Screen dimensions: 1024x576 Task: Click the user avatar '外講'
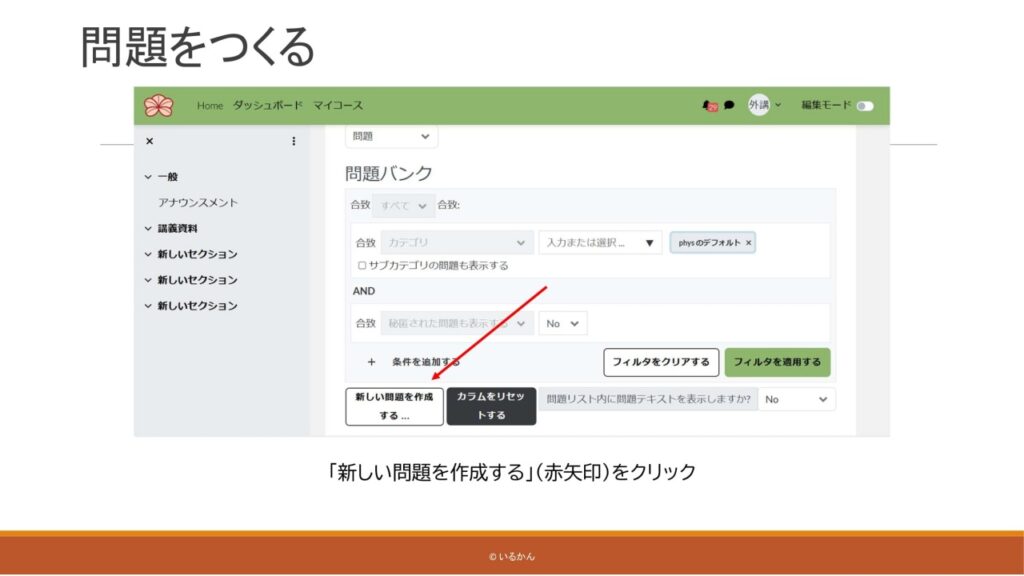tap(759, 105)
